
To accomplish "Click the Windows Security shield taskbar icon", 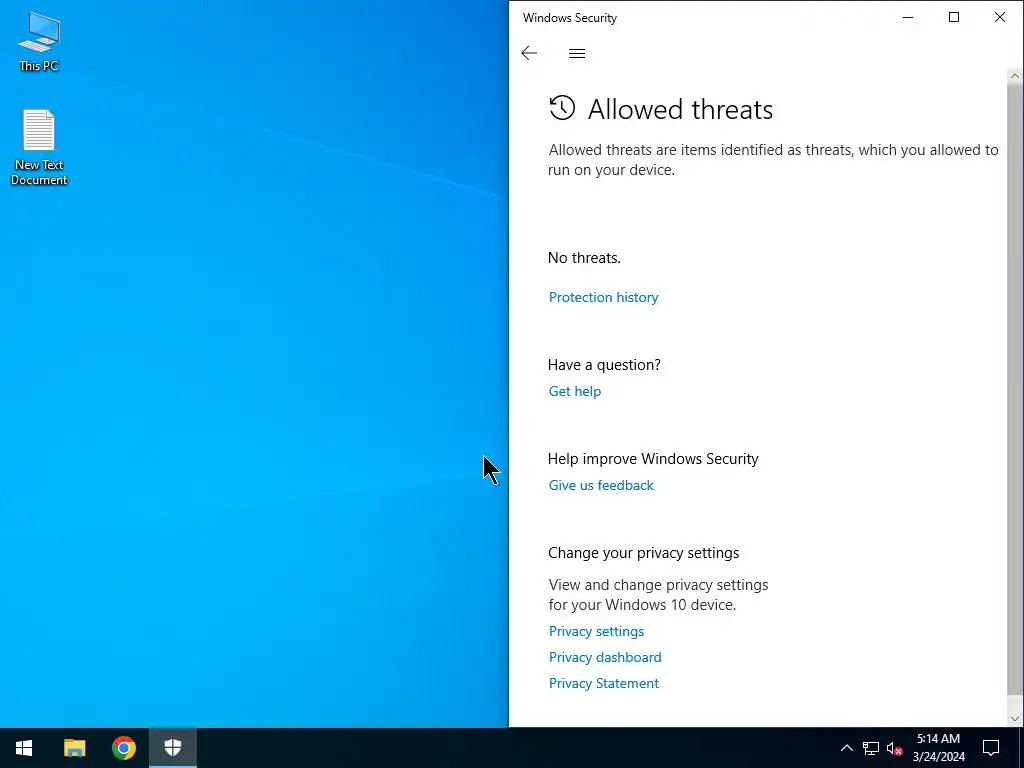I will tap(172, 748).
